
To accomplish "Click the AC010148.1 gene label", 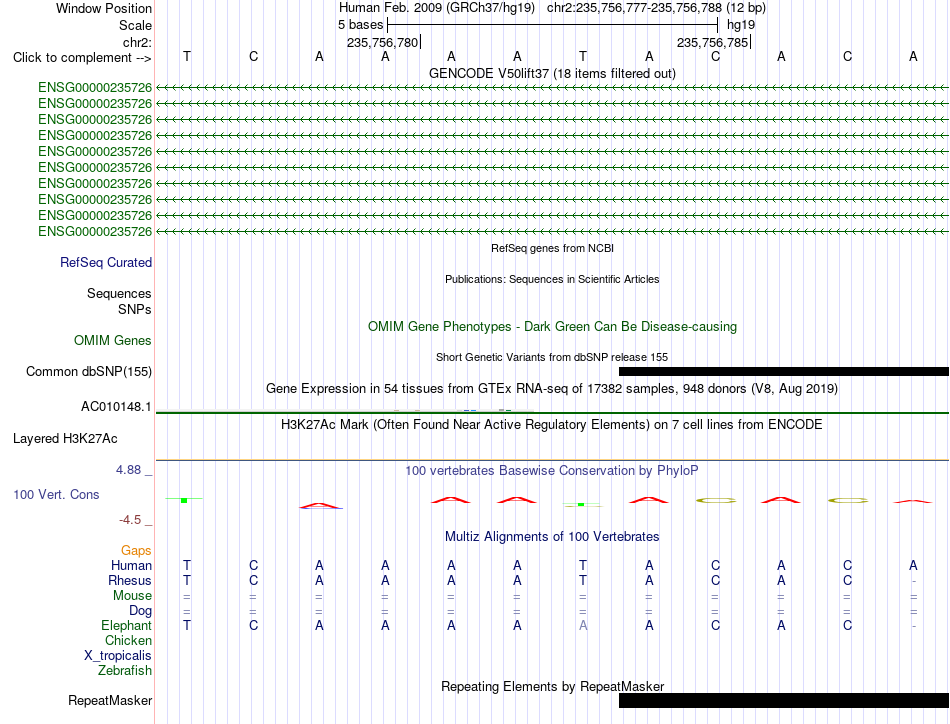I will (116, 407).
